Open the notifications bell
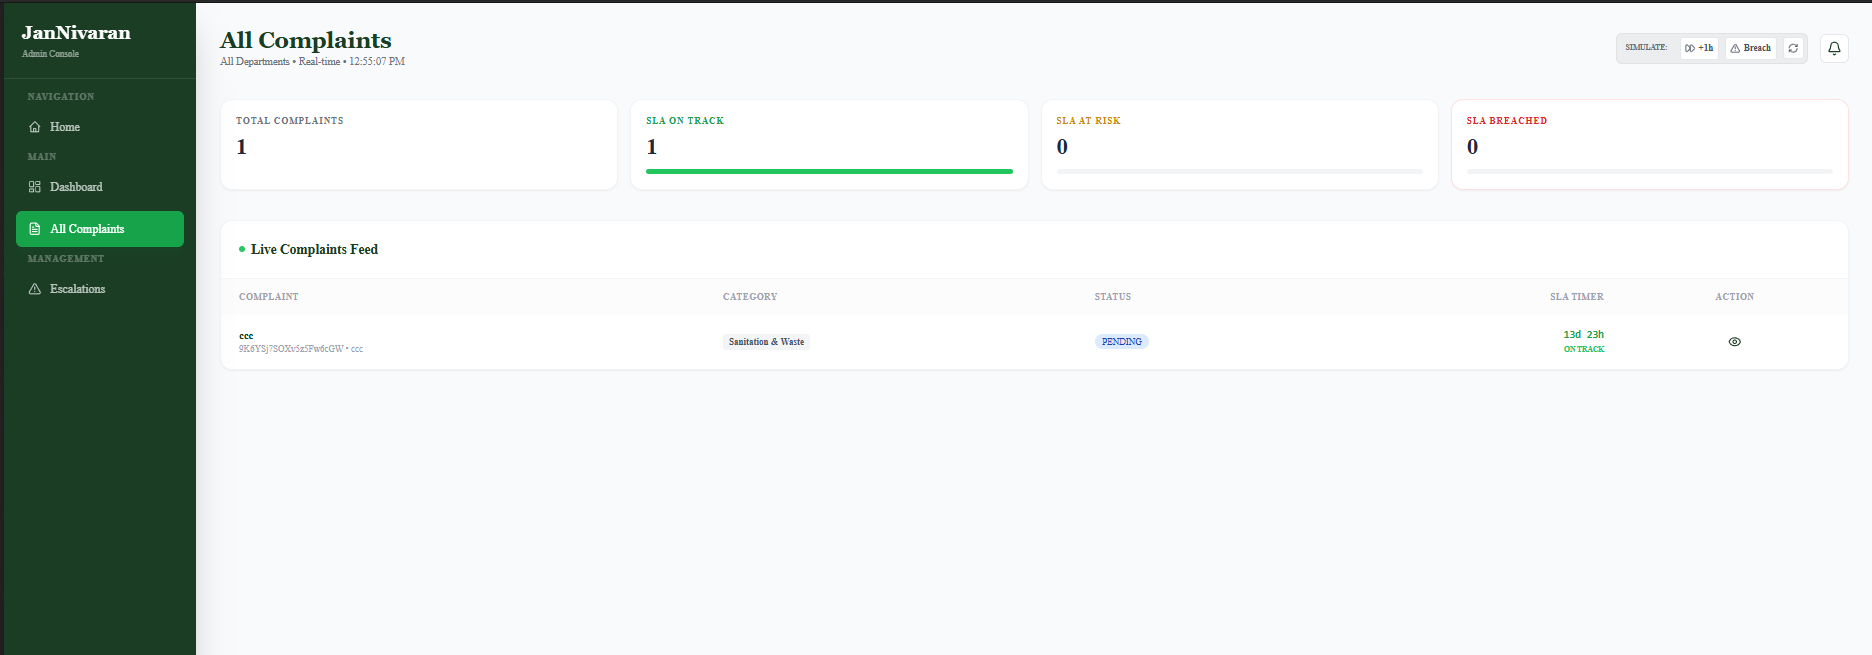This screenshot has width=1872, height=655. point(1834,48)
